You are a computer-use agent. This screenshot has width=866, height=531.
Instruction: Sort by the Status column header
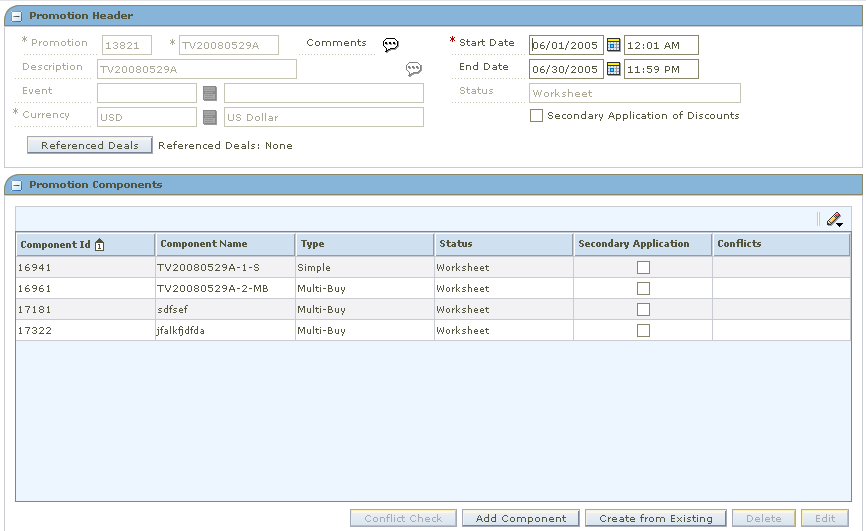pos(504,244)
